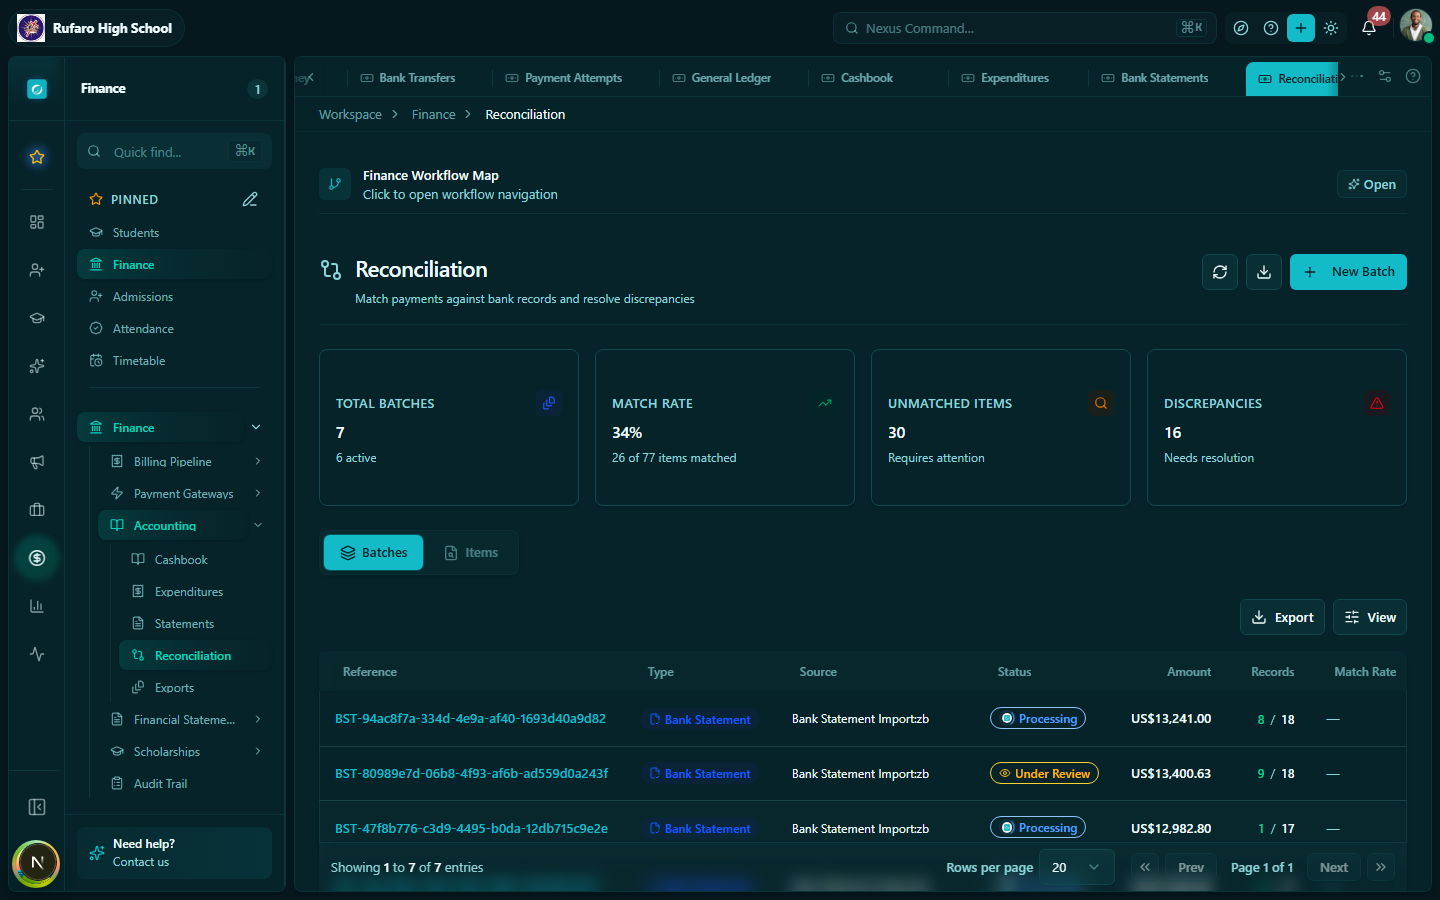Open the help question mark in top bar
The image size is (1440, 900).
tap(1271, 28)
